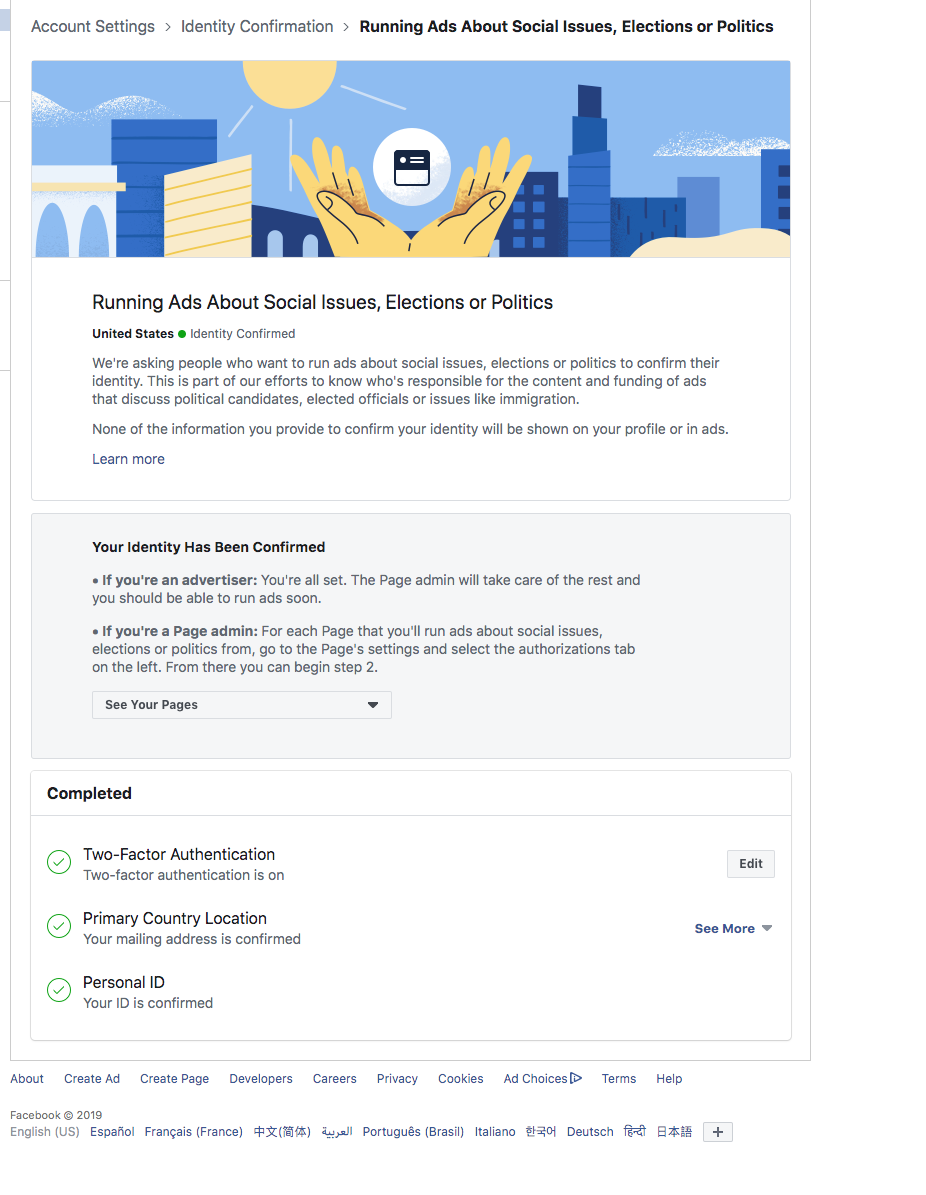Image resolution: width=926 pixels, height=1195 pixels.
Task: Edit Two-Factor Authentication settings
Action: [x=751, y=863]
